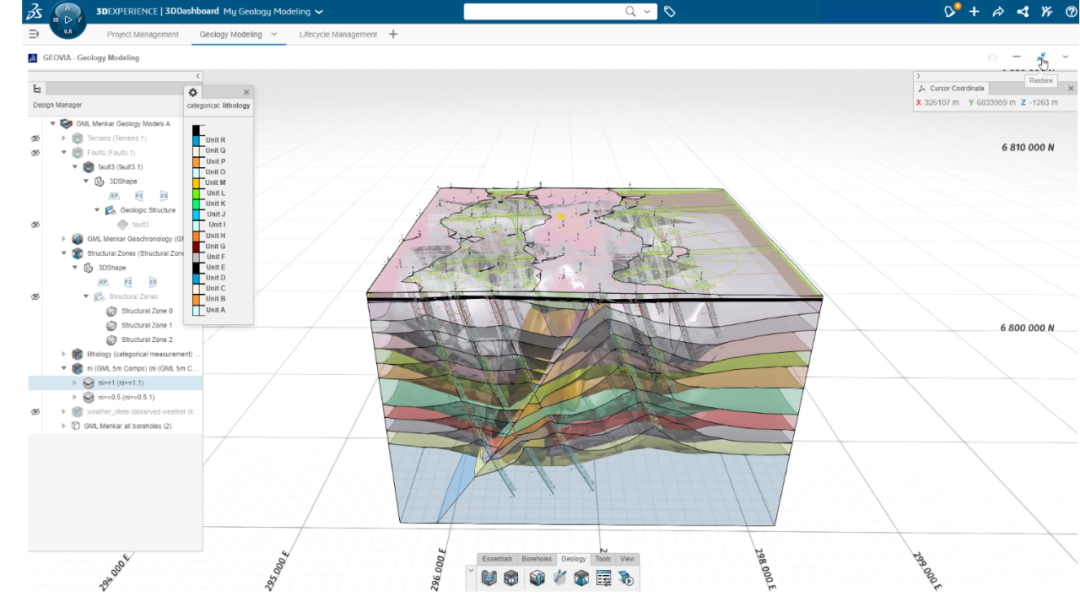Toggle visibility eye for Faults node
Image resolution: width=1080 pixels, height=597 pixels.
click(35, 153)
